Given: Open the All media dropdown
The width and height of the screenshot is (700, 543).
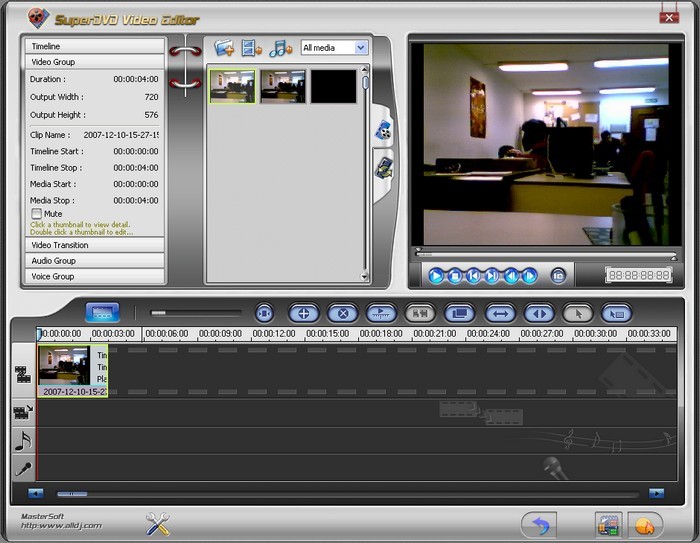Looking at the screenshot, I should [334, 47].
